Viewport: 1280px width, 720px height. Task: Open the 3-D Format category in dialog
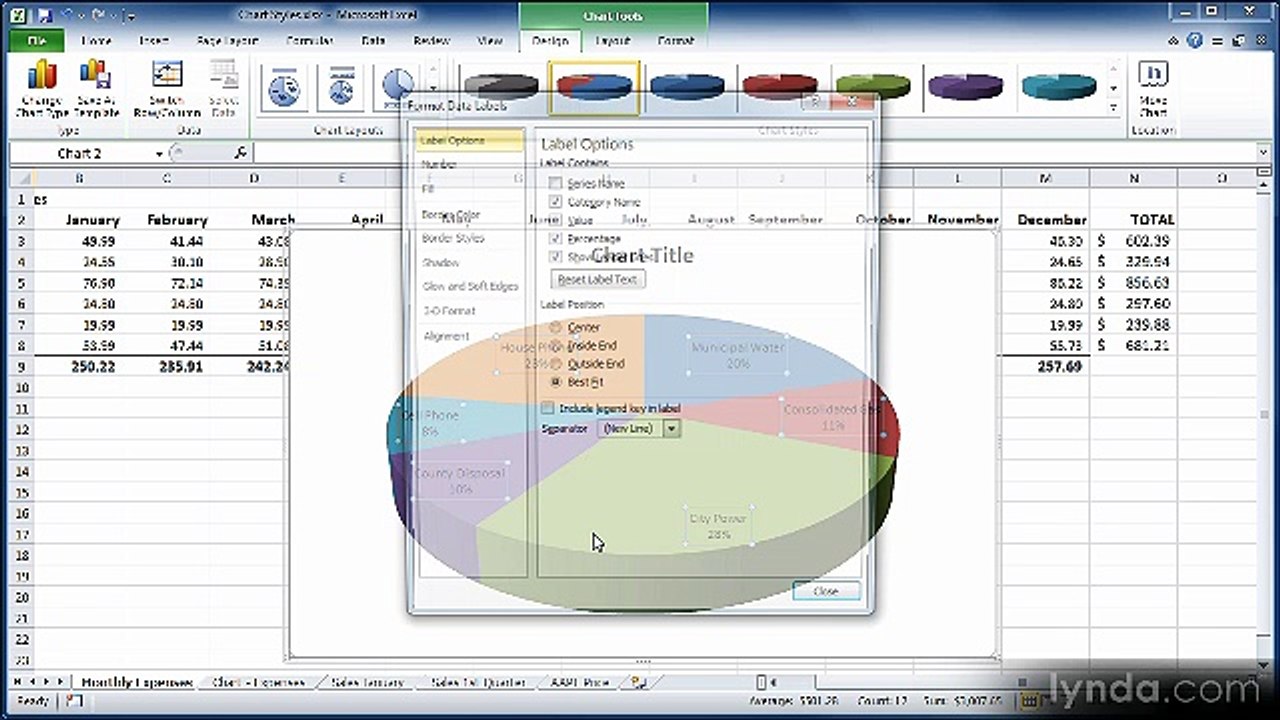pyautogui.click(x=449, y=311)
